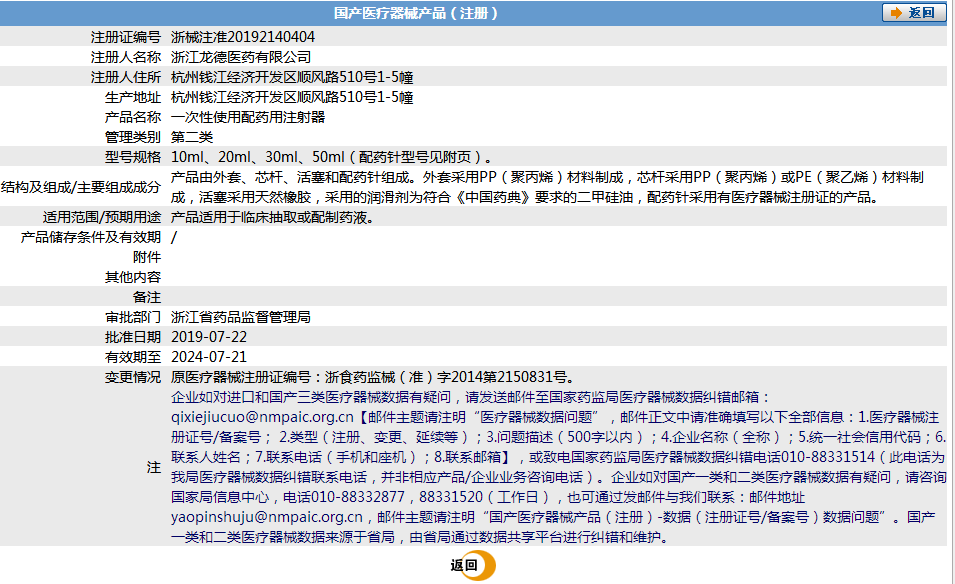Click phone number 010-88331514 in the notice

(828, 457)
